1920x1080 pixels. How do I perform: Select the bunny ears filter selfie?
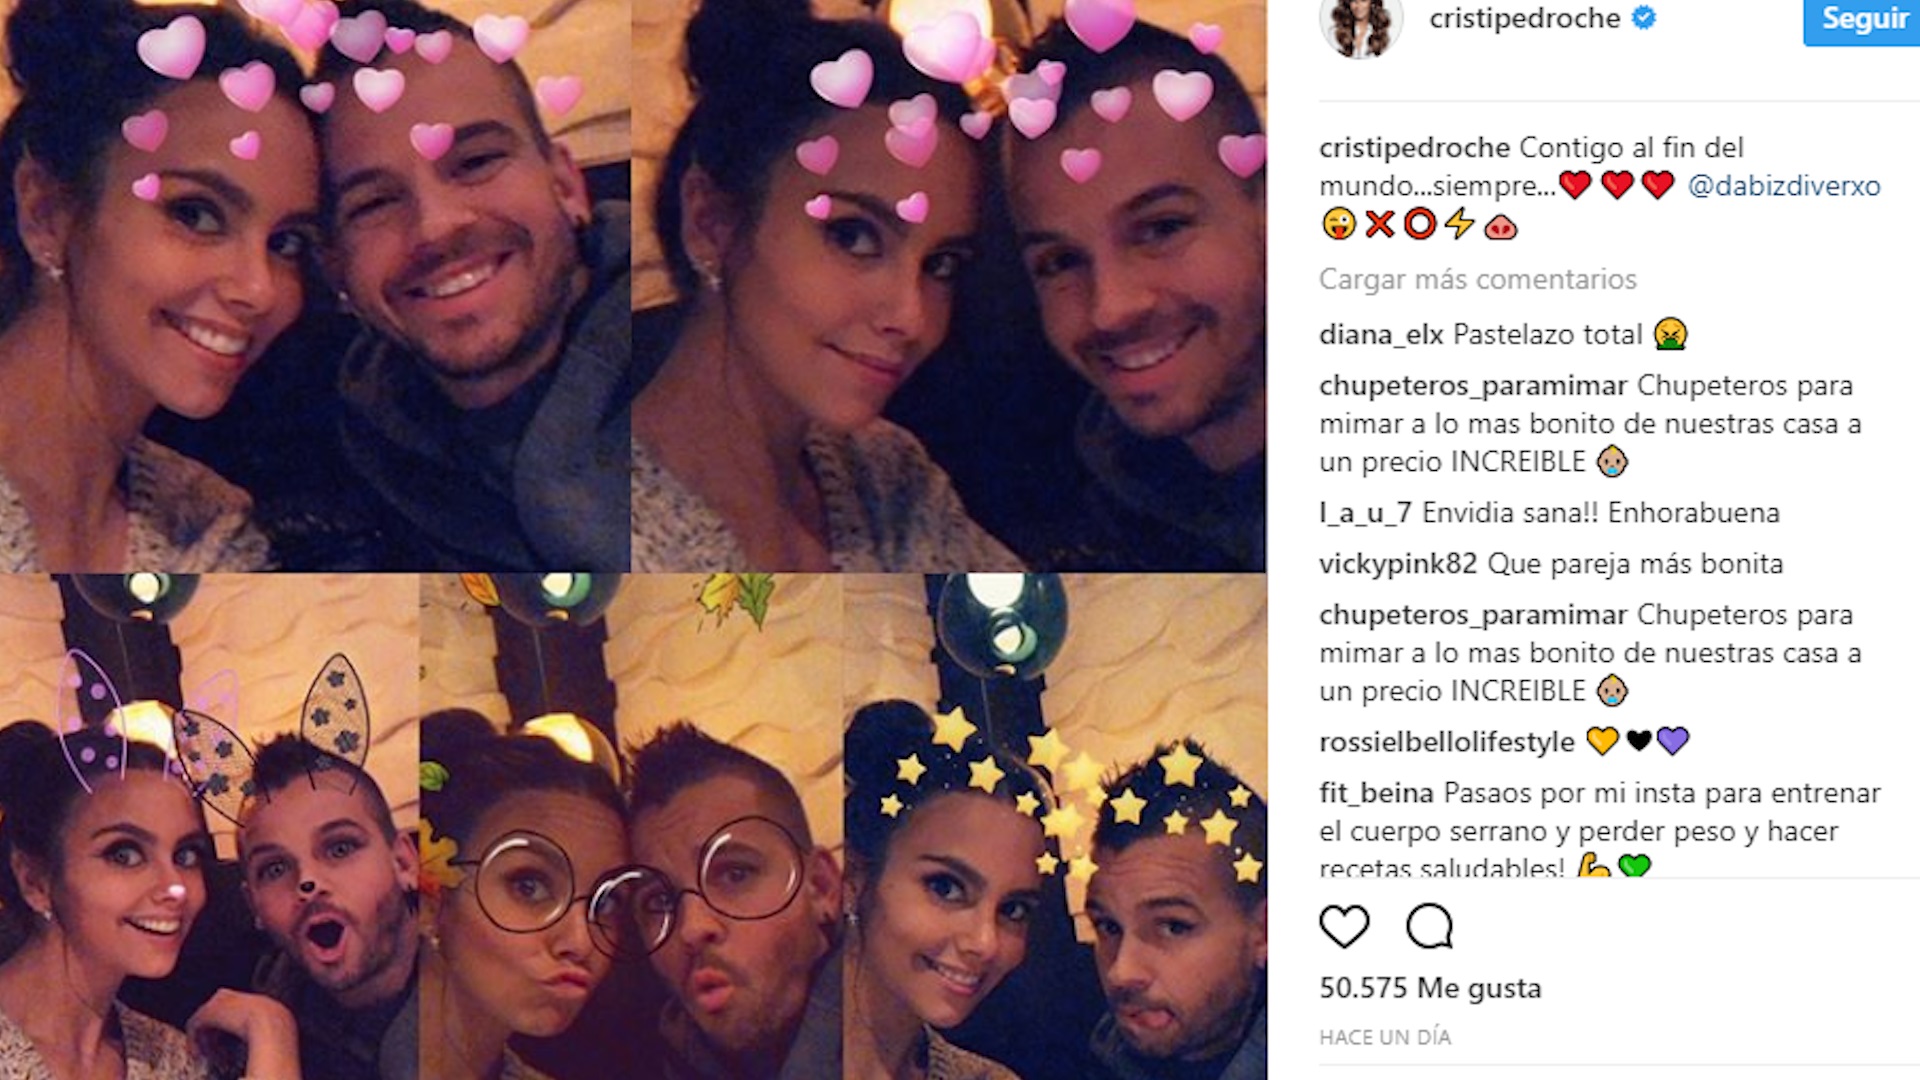pyautogui.click(x=209, y=827)
